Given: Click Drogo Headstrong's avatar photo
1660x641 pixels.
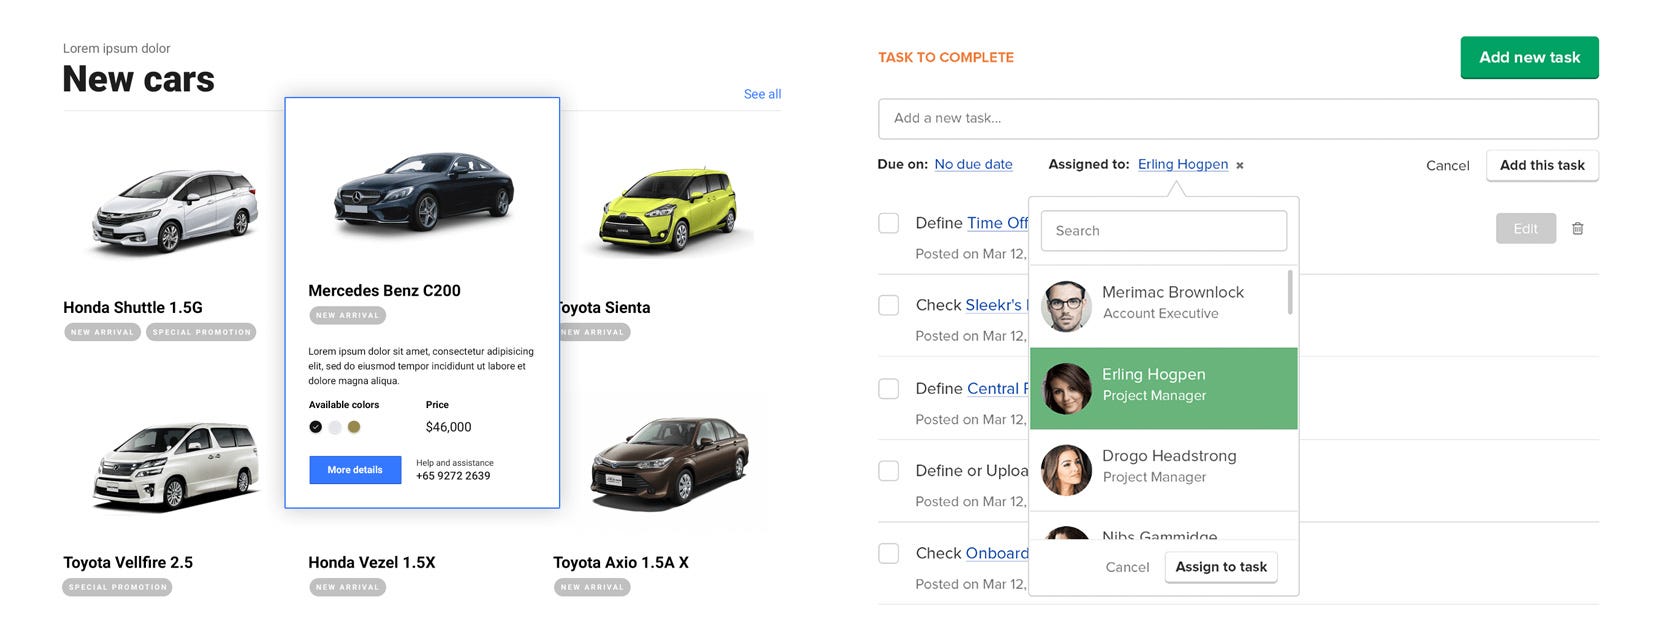Looking at the screenshot, I should pos(1066,470).
